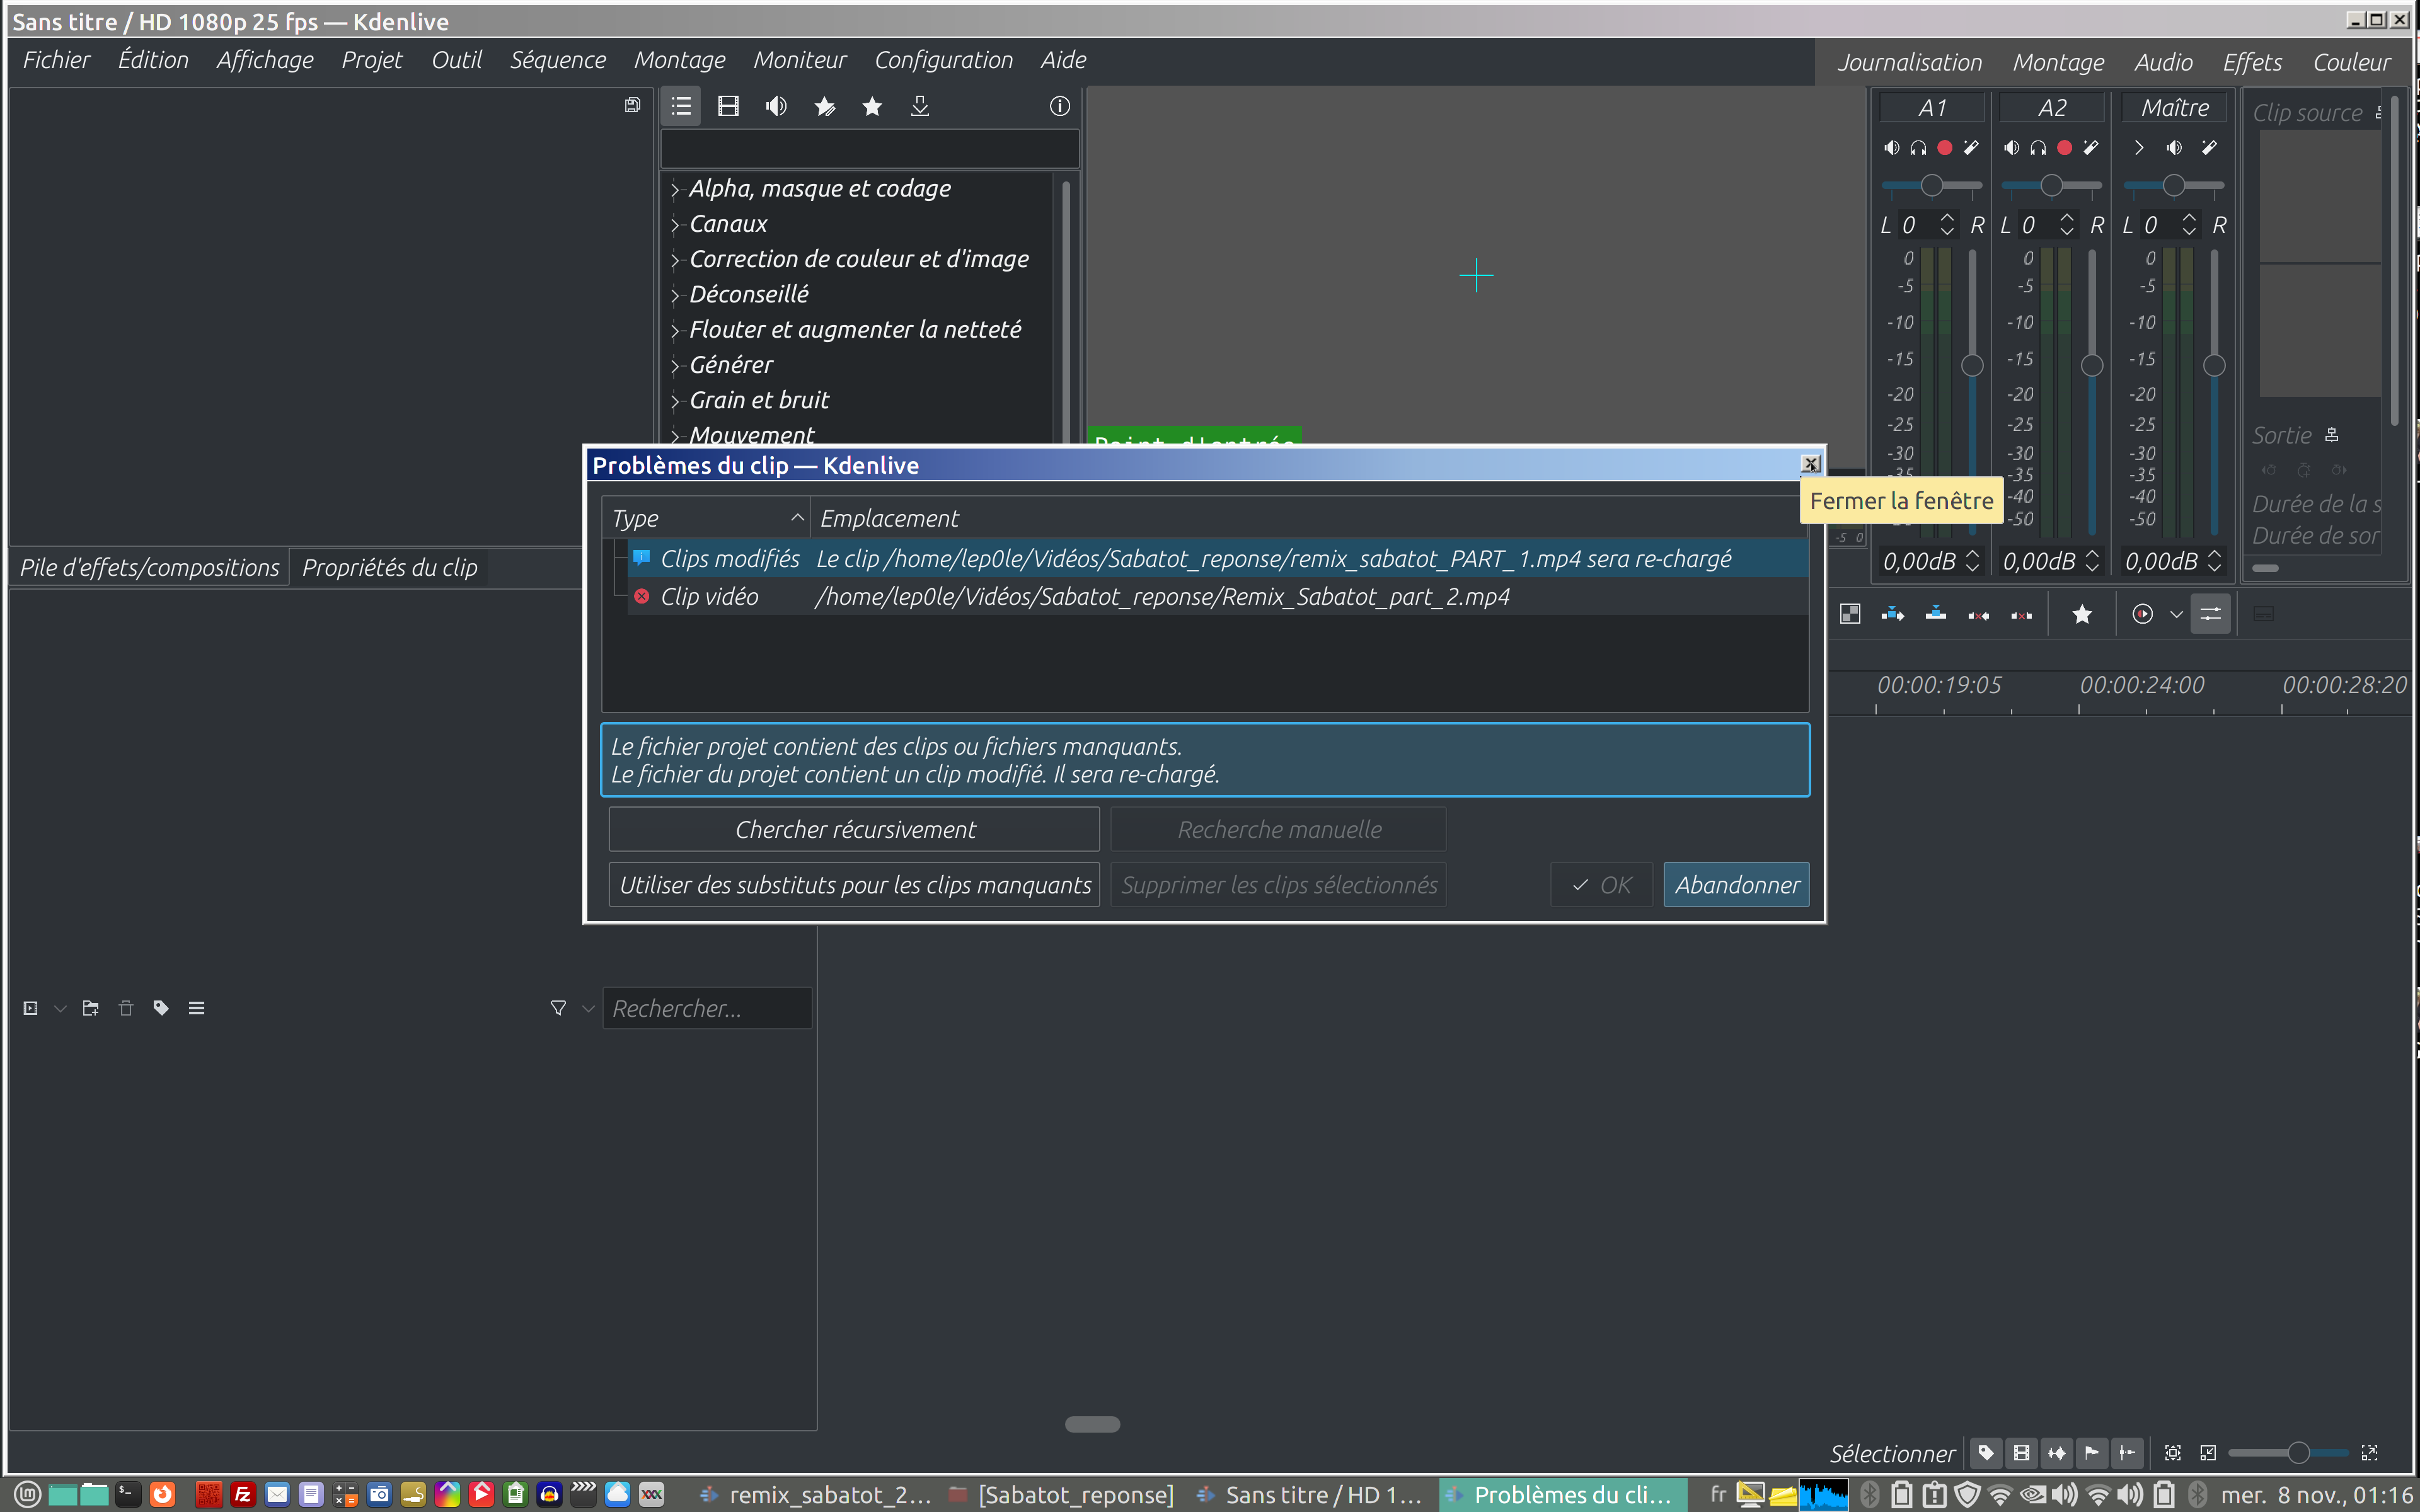Toggle A2 record button
This screenshot has width=2420, height=1512.
pos(2064,148)
